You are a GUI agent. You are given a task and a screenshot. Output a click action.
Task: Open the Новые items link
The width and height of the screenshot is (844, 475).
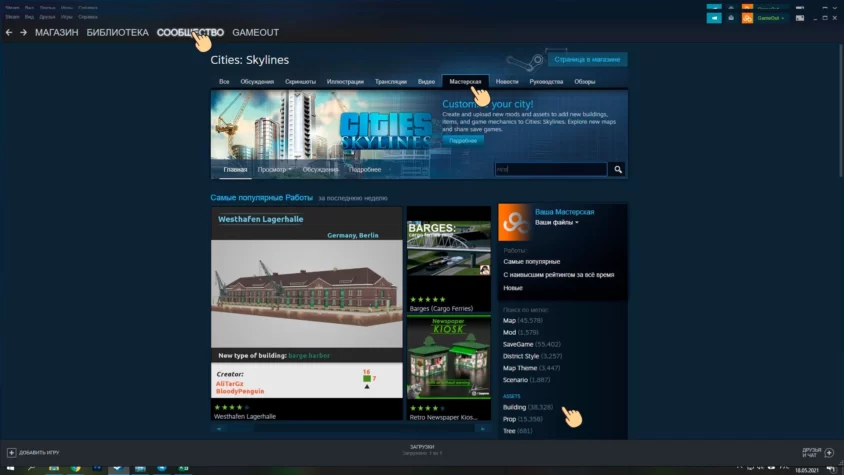[x=513, y=288]
